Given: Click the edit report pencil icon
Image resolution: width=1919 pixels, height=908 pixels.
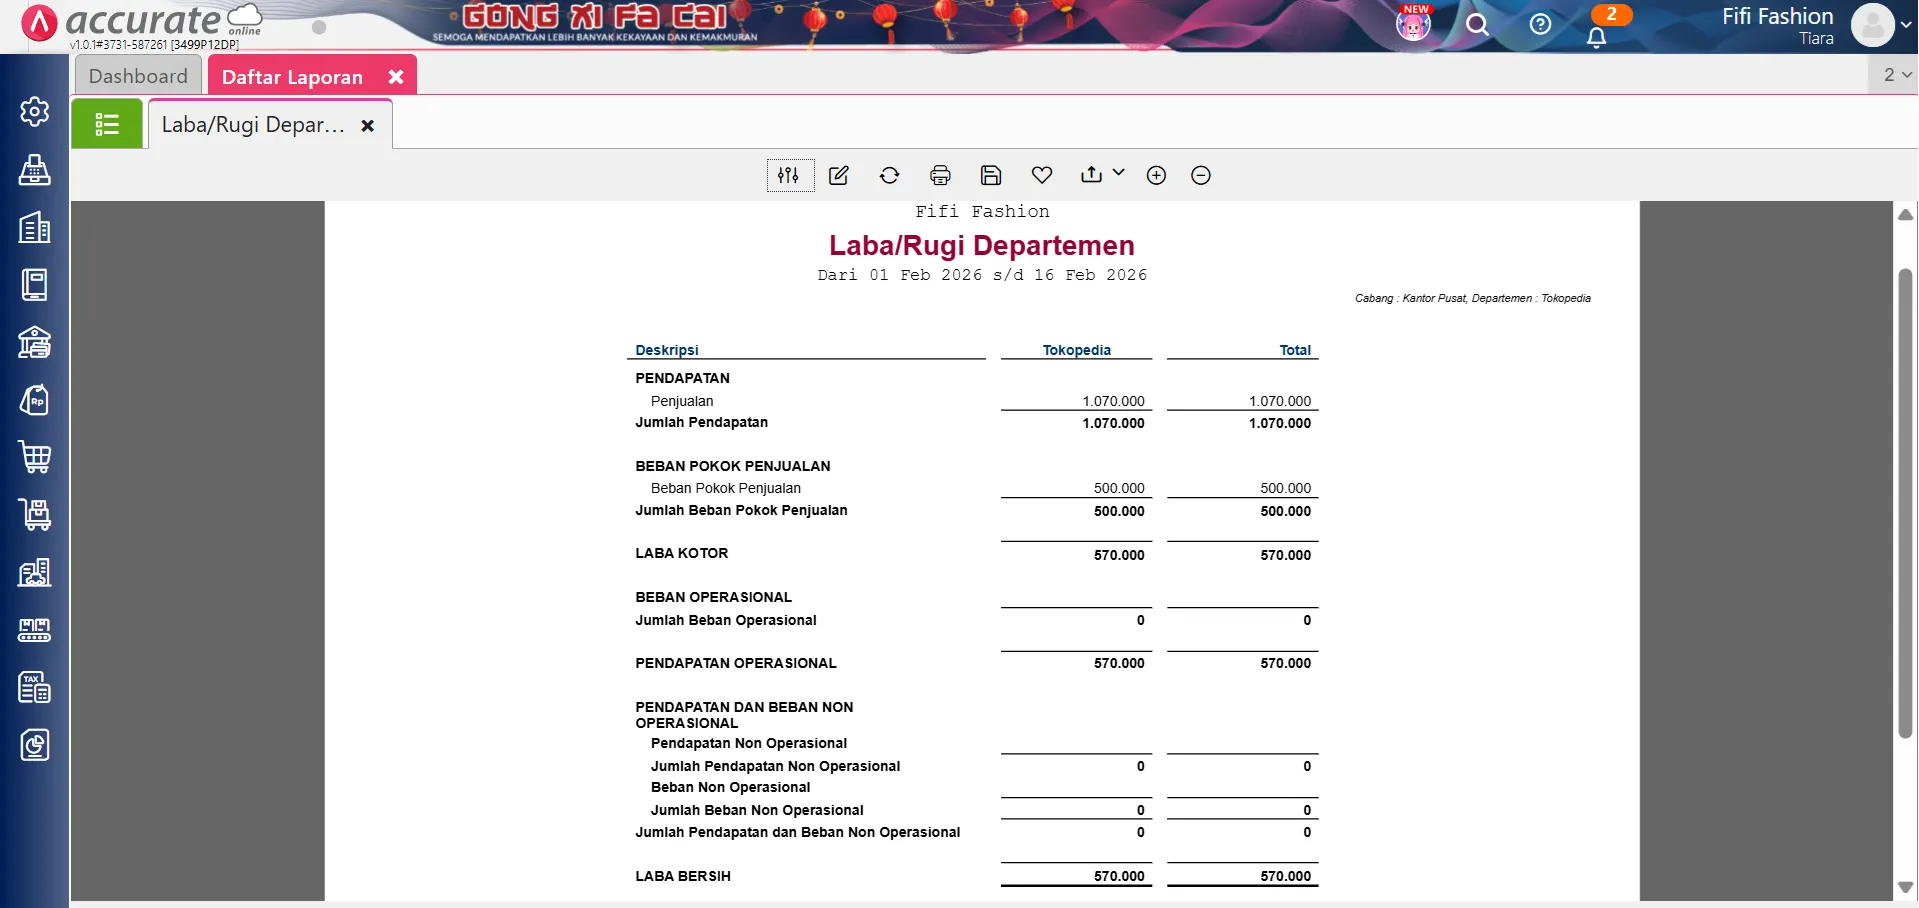Looking at the screenshot, I should pos(839,176).
